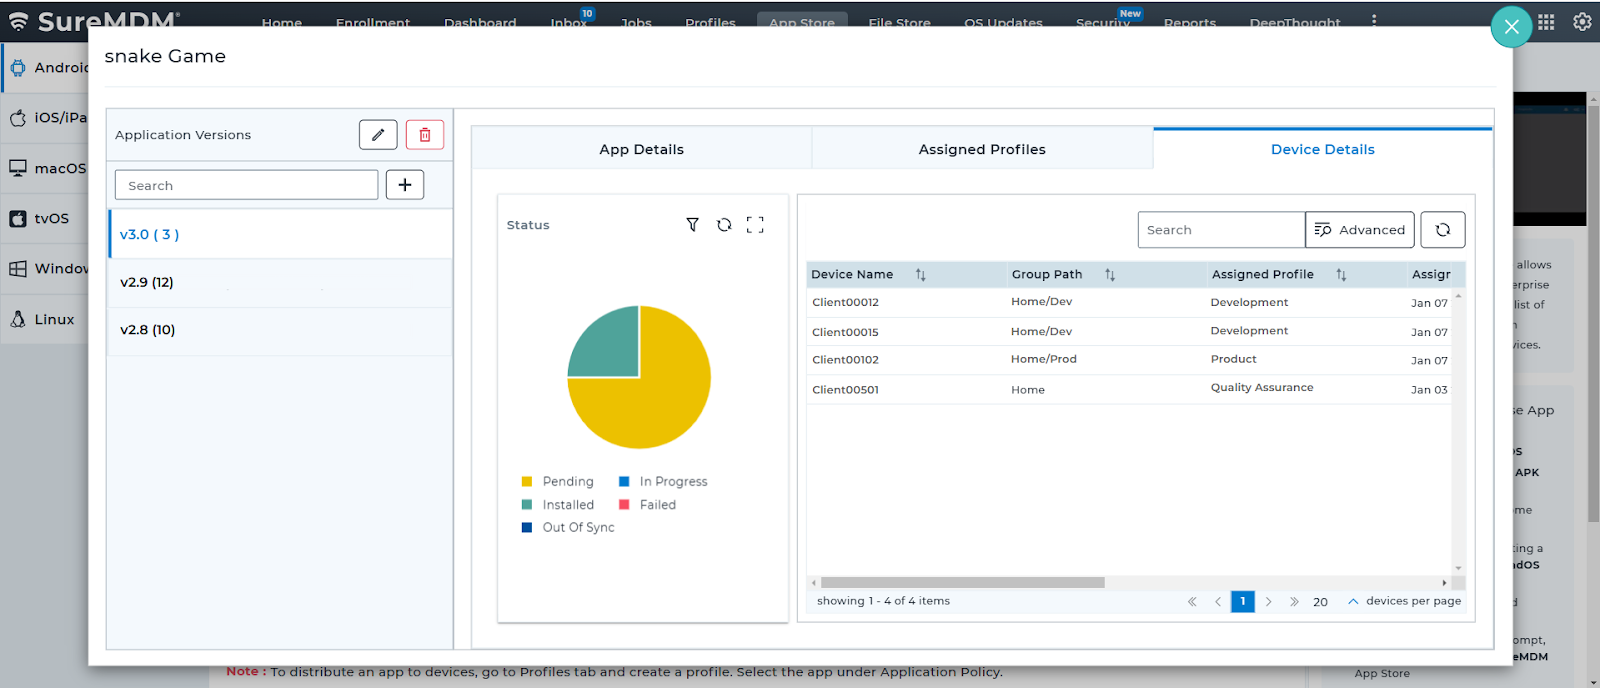Open the DeepThought menu item

1295,21
